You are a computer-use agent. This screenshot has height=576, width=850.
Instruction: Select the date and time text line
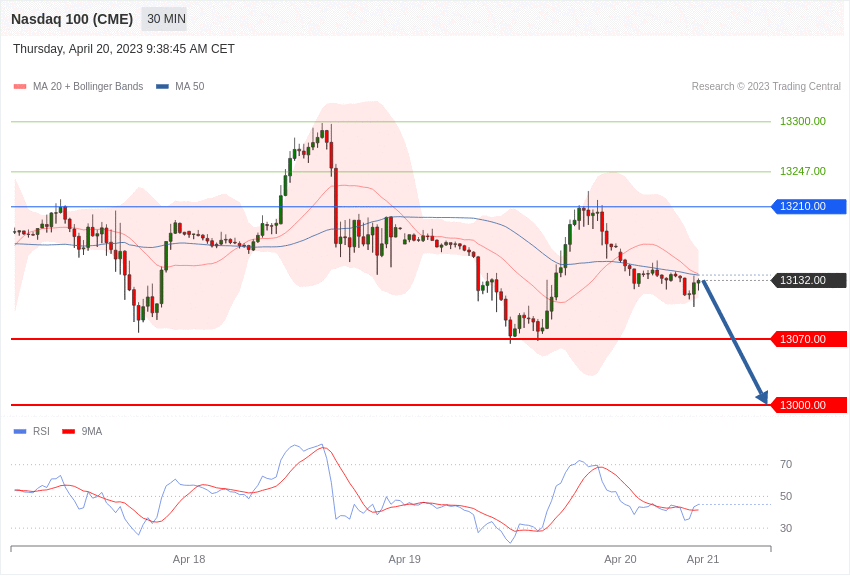(x=124, y=49)
